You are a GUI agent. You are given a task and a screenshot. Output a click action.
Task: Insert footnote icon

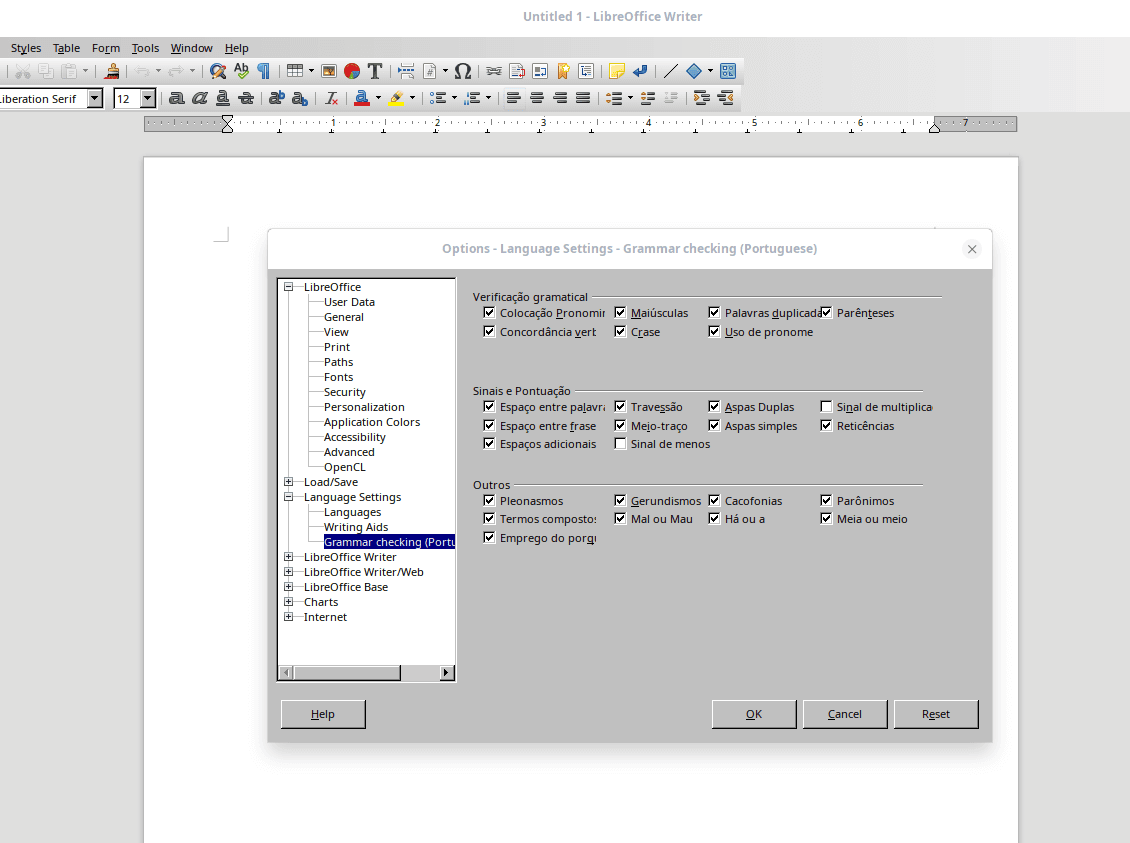tap(517, 71)
